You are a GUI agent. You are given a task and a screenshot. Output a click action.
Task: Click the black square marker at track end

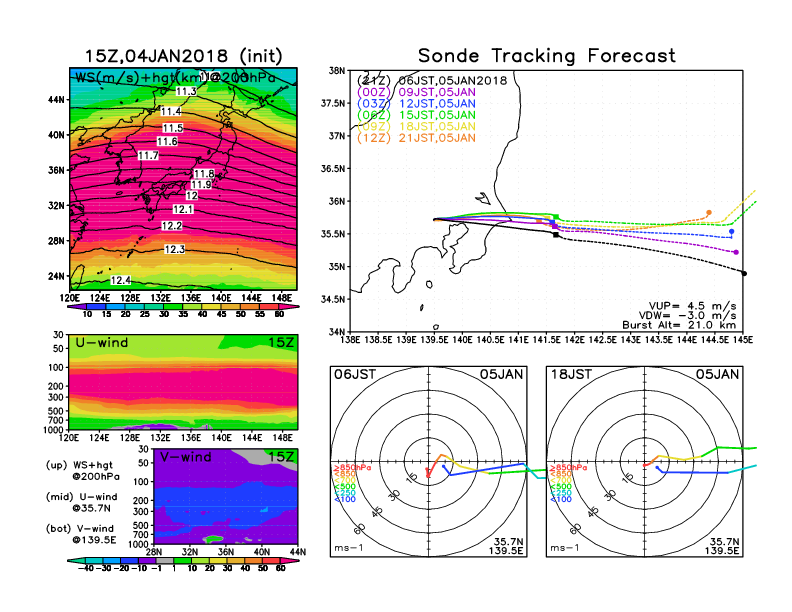pos(744,272)
